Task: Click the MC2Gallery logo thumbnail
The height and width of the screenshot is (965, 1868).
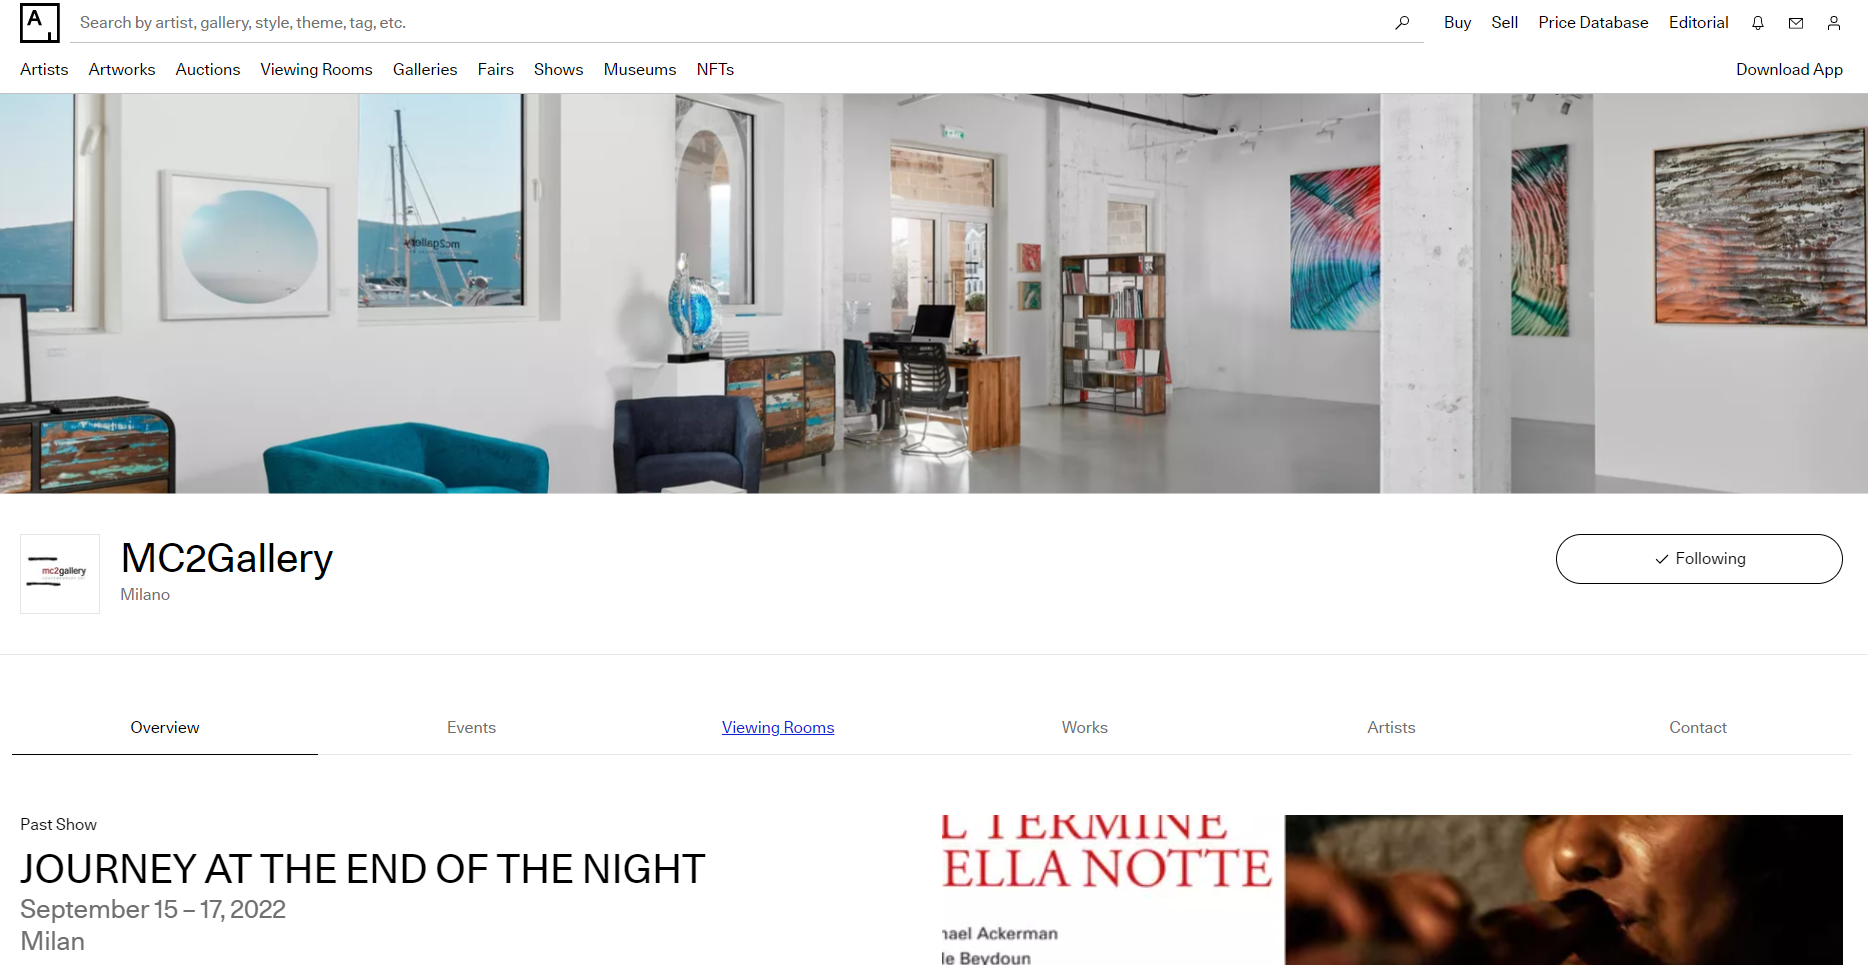Action: click(x=60, y=573)
